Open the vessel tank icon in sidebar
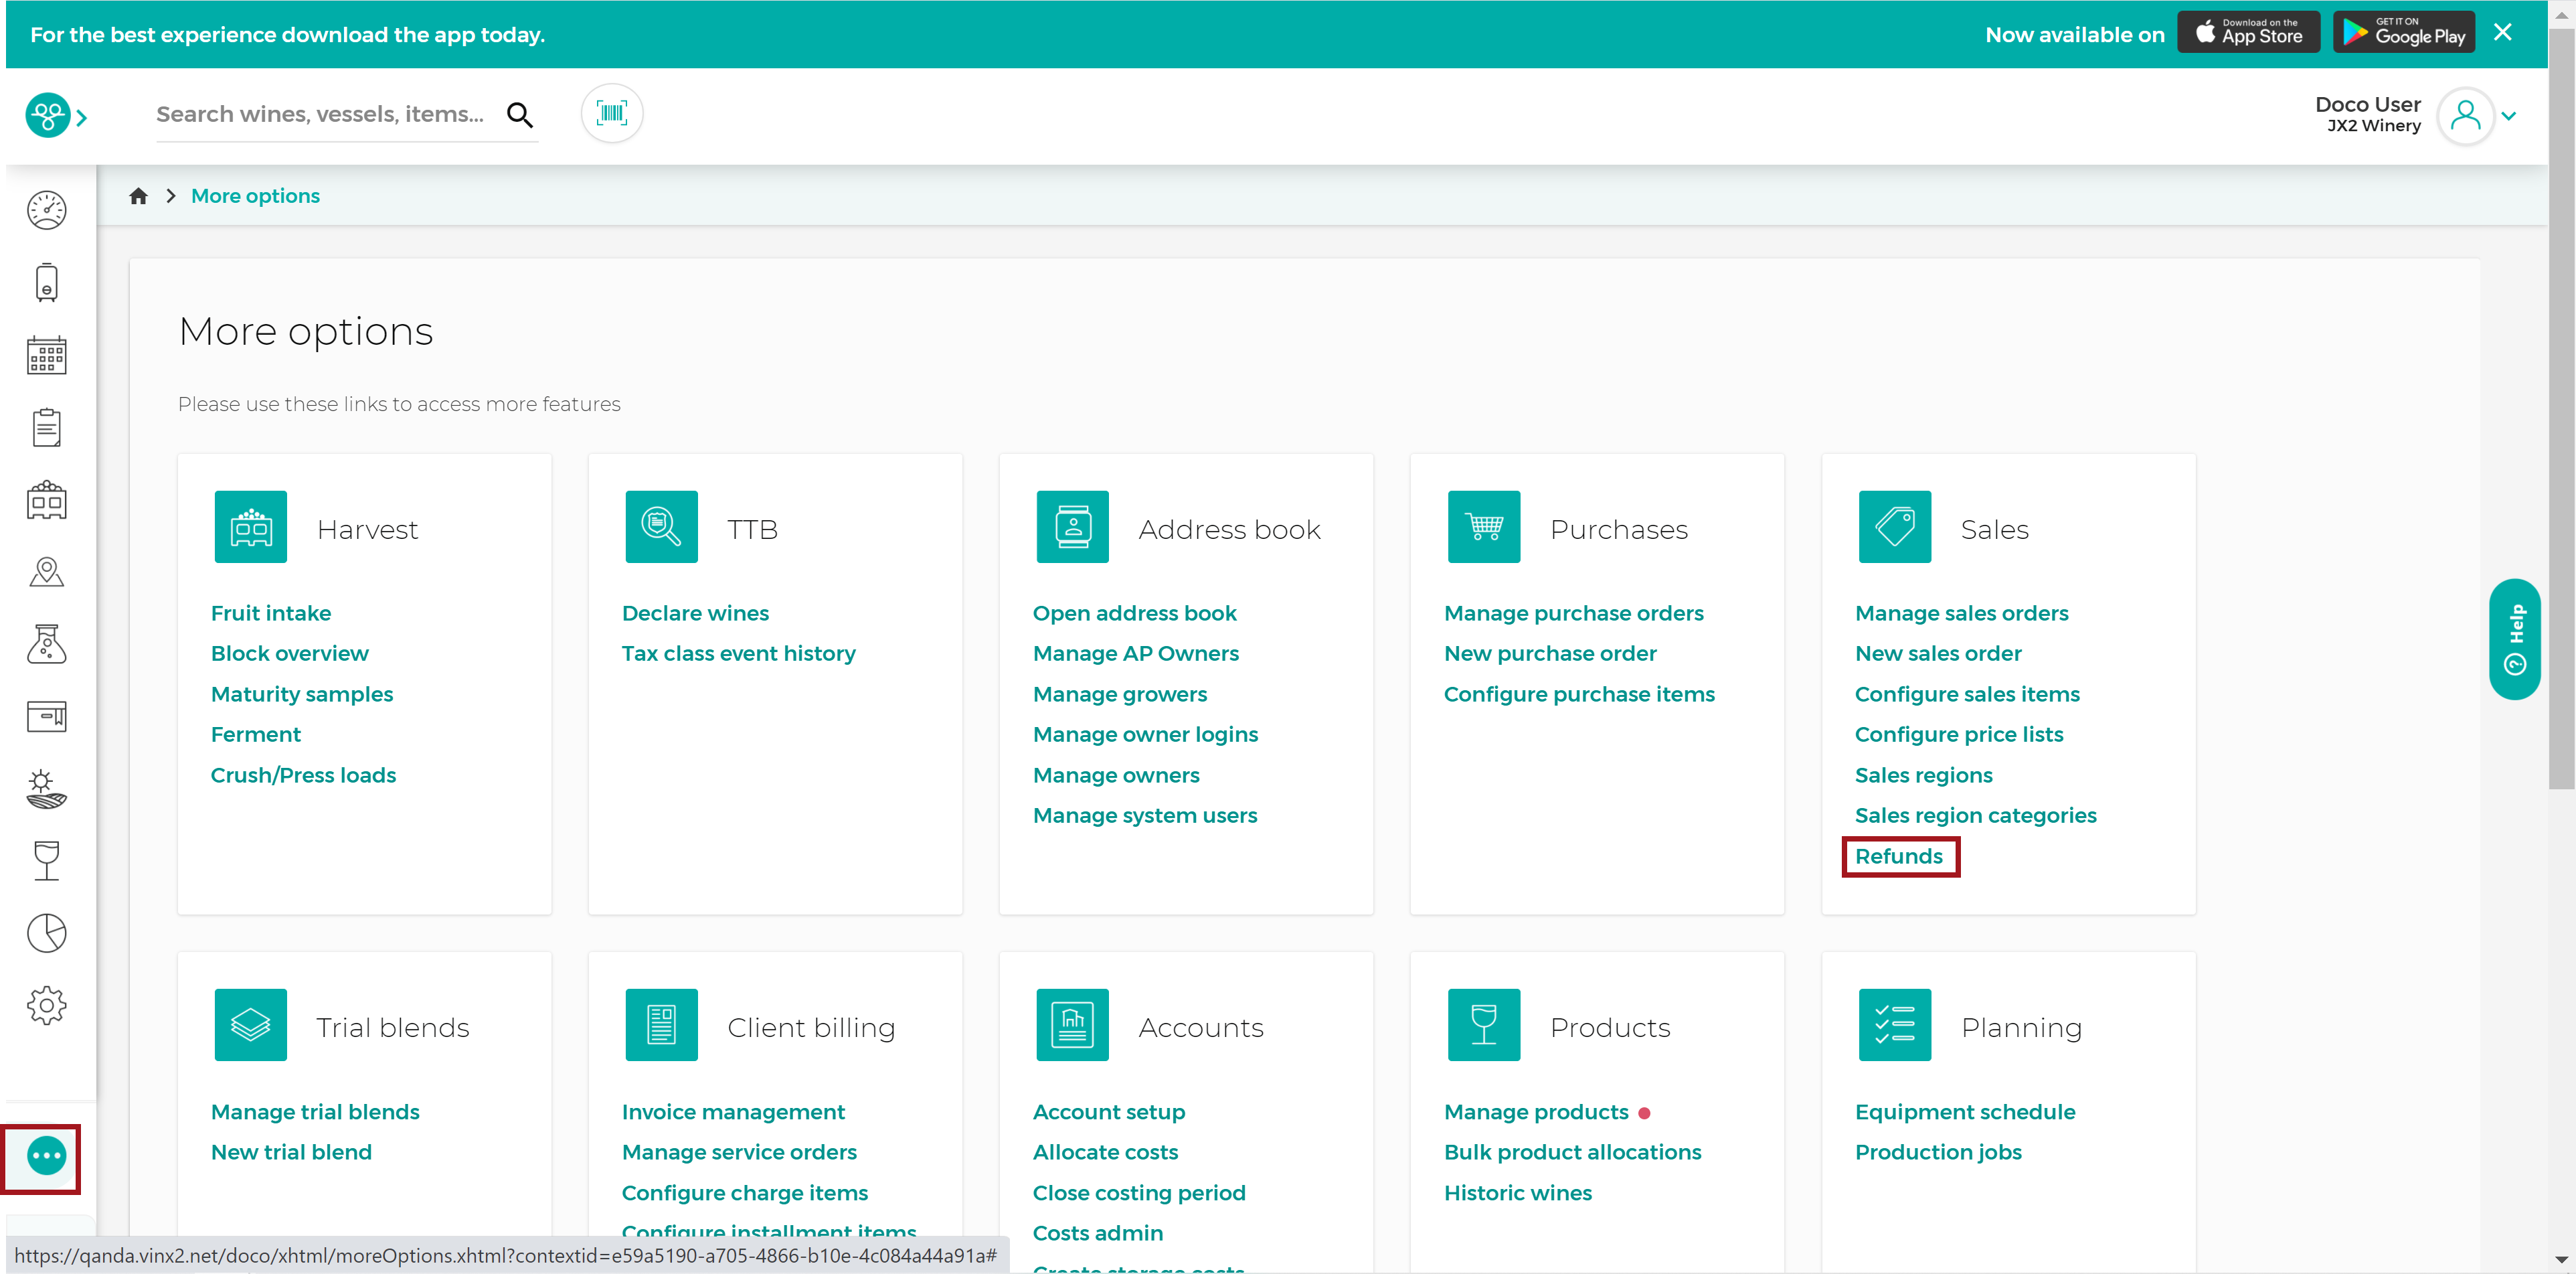Image resolution: width=2576 pixels, height=1274 pixels. click(x=47, y=283)
